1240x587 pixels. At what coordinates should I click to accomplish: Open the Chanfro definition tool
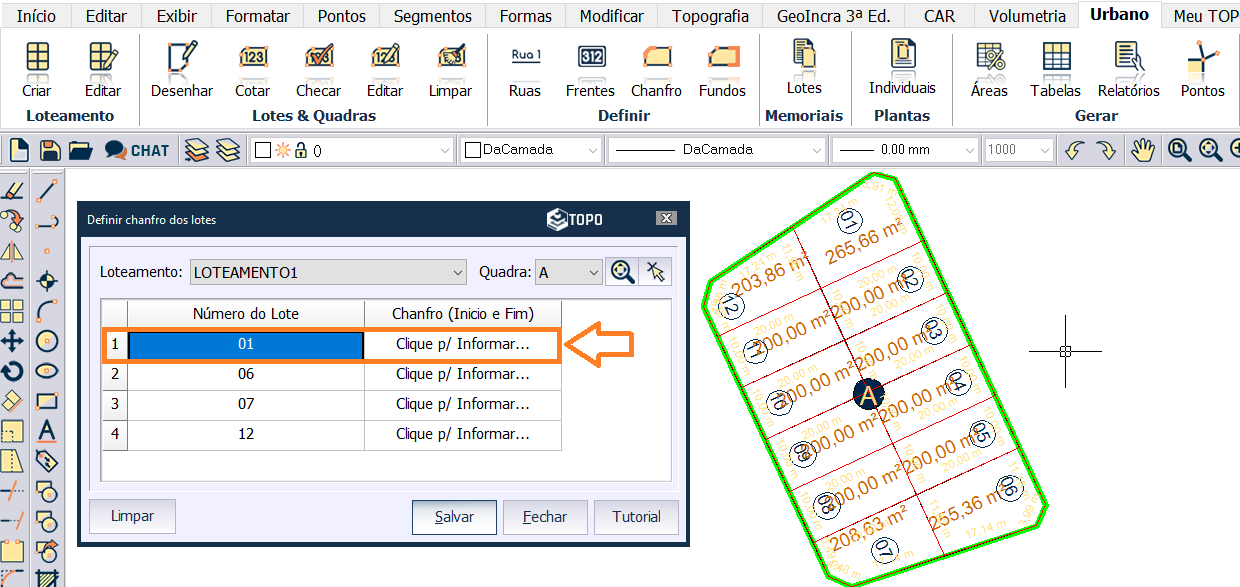(656, 70)
